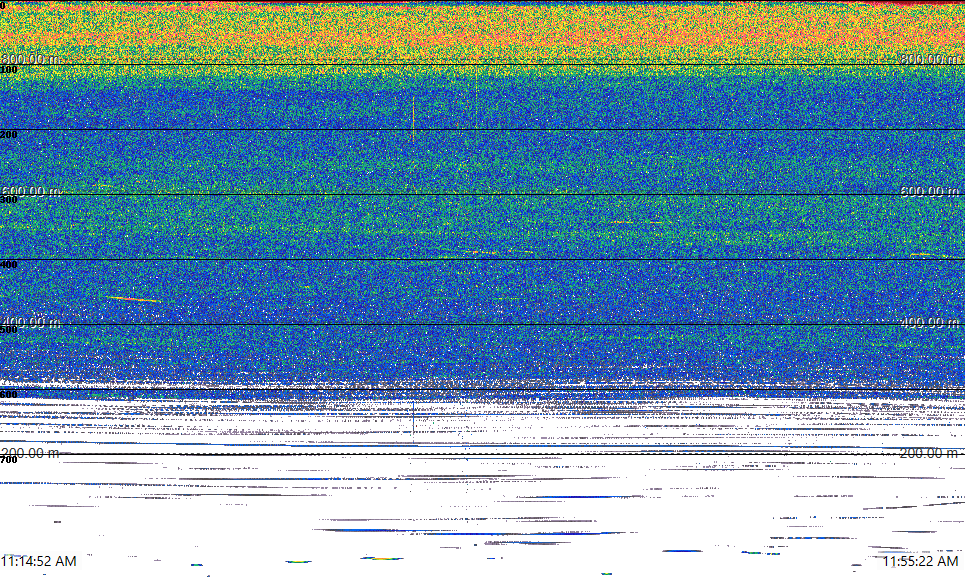Viewport: 965px width, 578px height.
Task: Select the left-edge 200.00 m range label
Action: [31, 454]
